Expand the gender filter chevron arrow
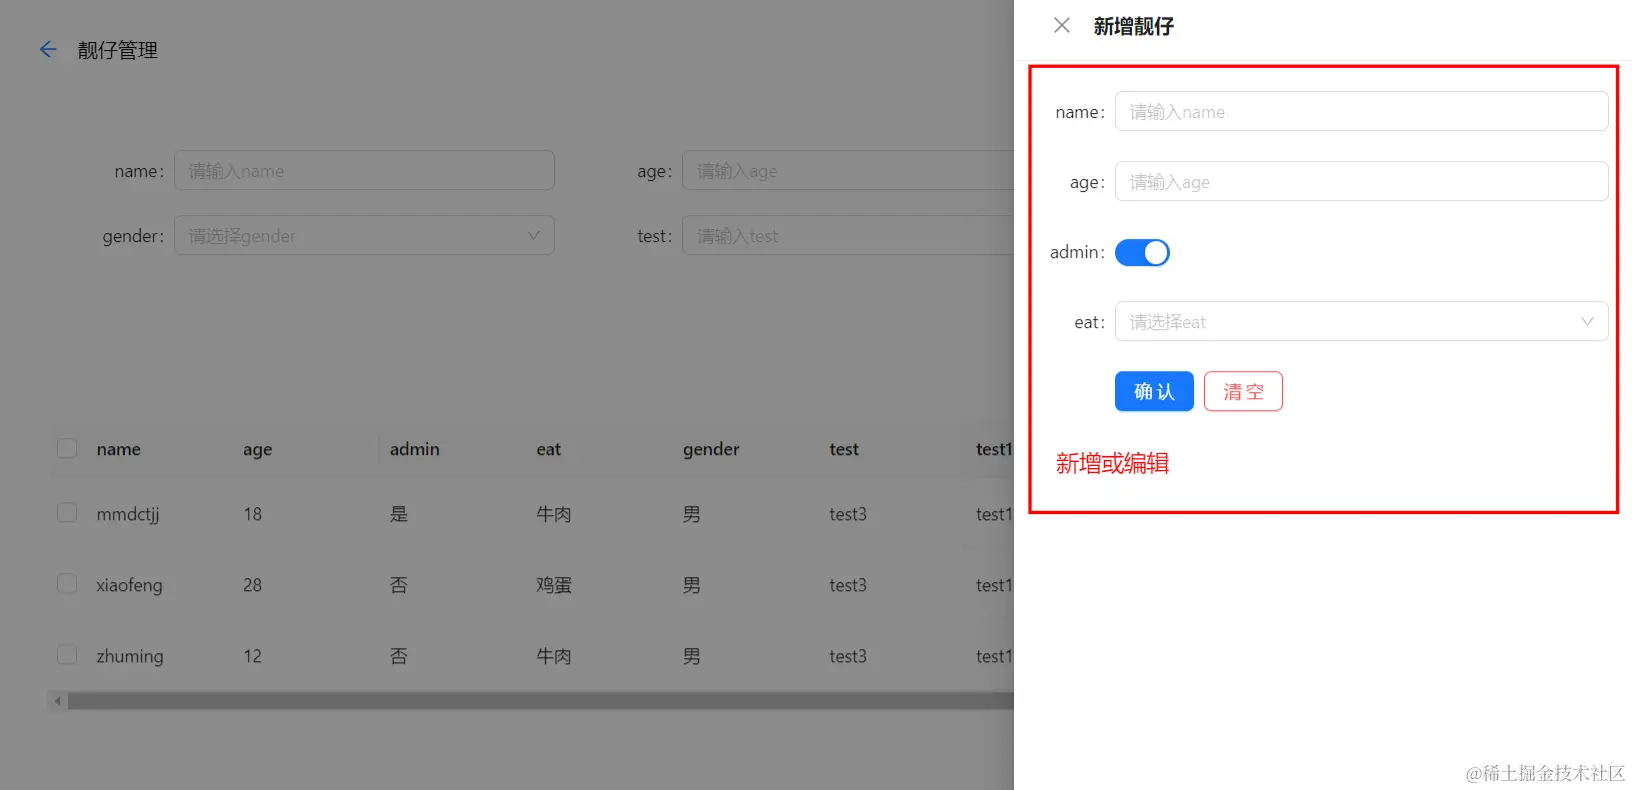Viewport: 1632px width, 790px height. (x=534, y=236)
